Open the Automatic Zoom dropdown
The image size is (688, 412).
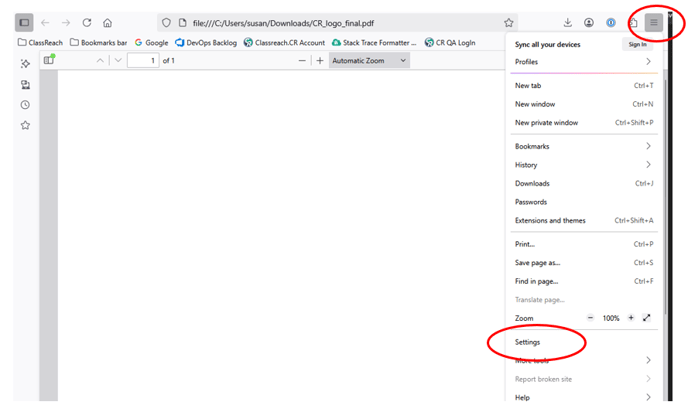click(369, 61)
